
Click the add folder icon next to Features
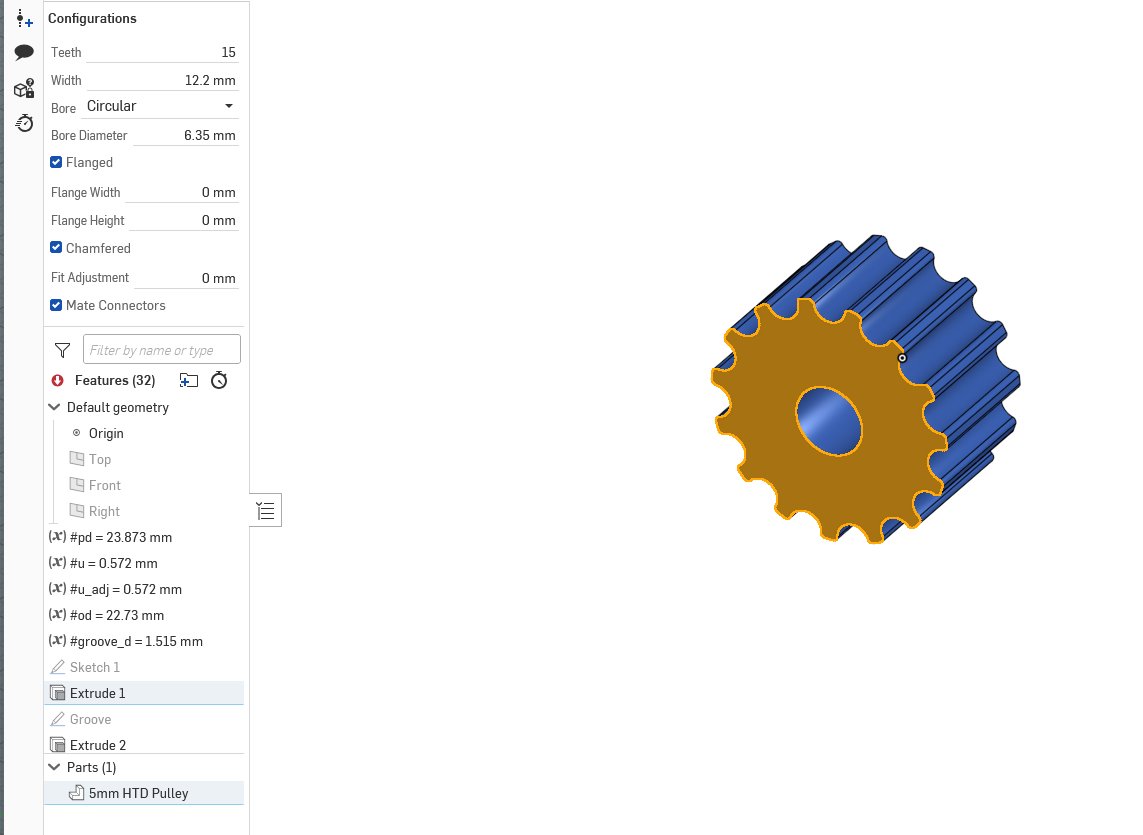point(189,380)
